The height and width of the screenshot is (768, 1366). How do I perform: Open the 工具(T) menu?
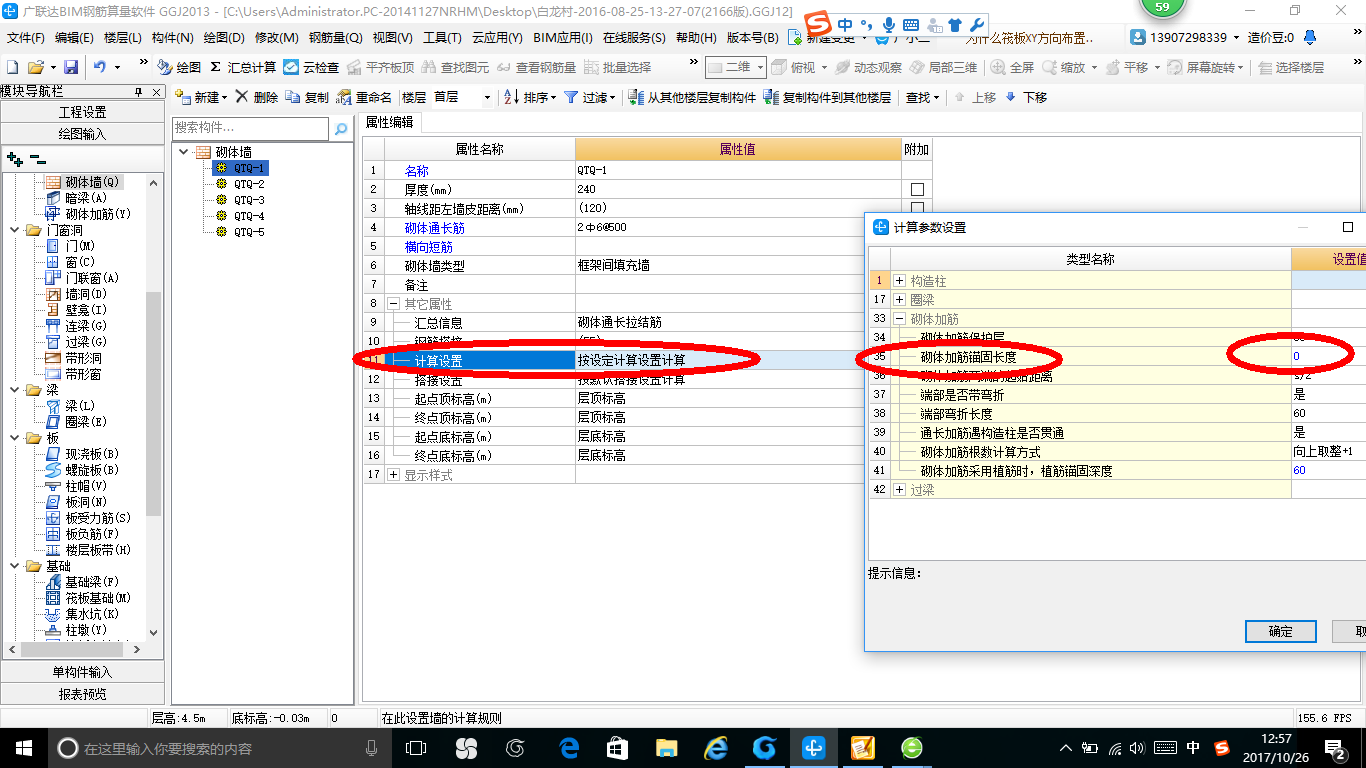(442, 37)
